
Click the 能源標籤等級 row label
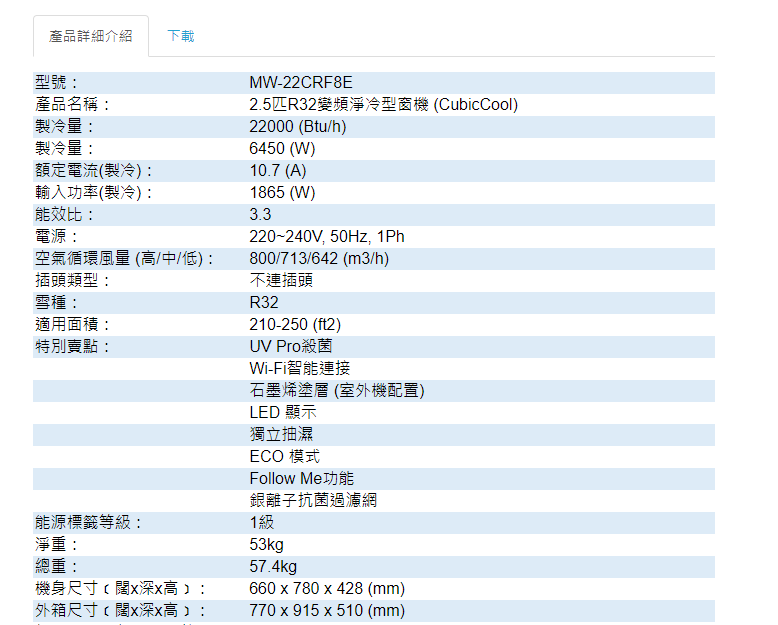[88, 522]
